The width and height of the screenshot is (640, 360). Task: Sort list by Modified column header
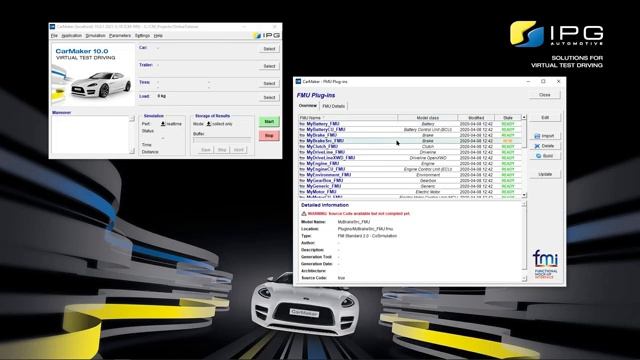click(x=476, y=118)
